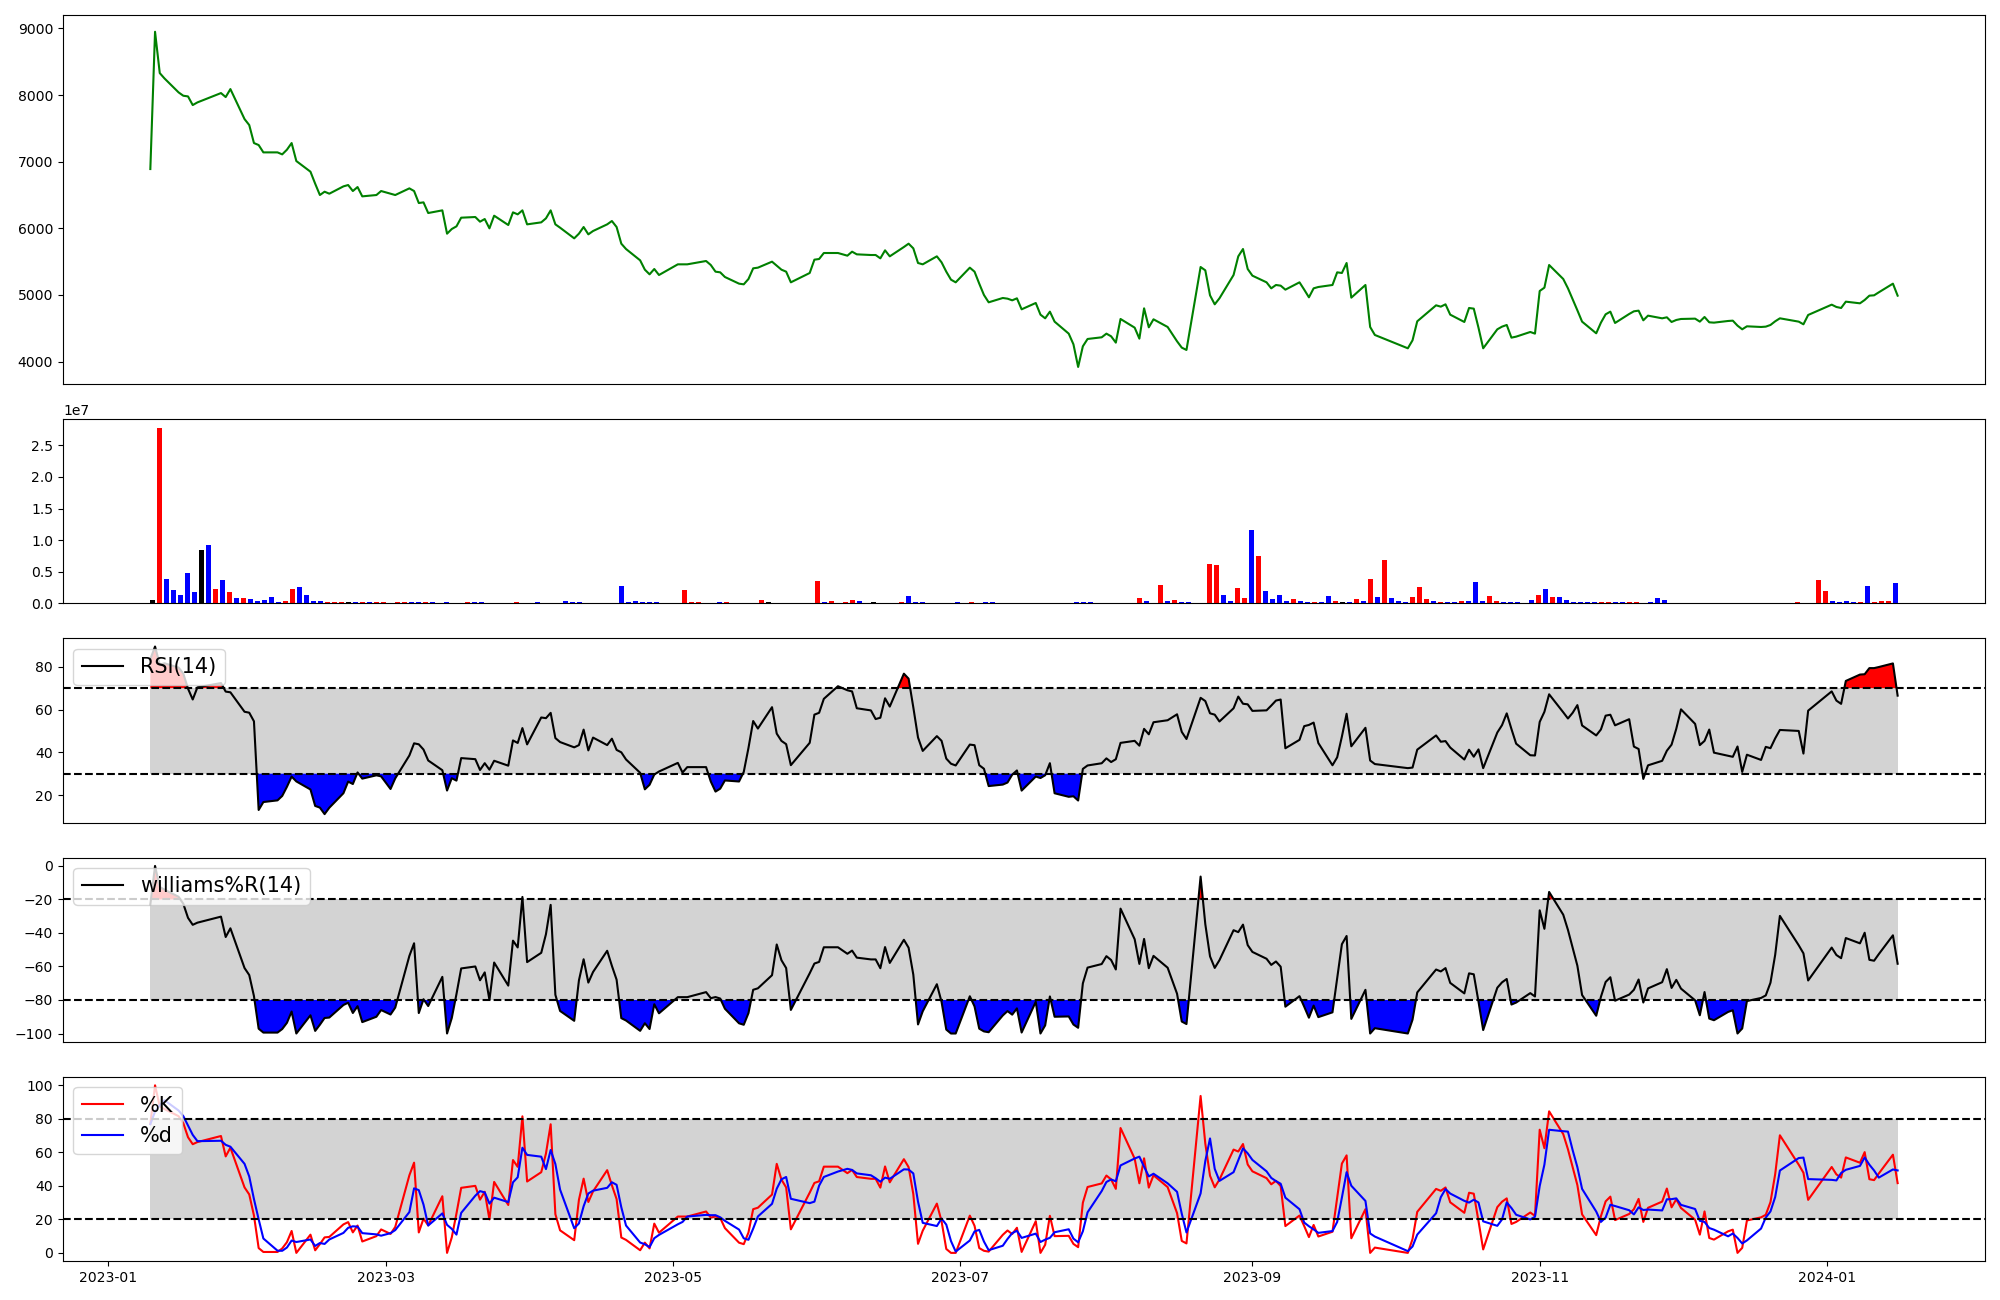Click the 2023-01 x-axis date label
The image size is (2000, 1300).
(107, 1277)
